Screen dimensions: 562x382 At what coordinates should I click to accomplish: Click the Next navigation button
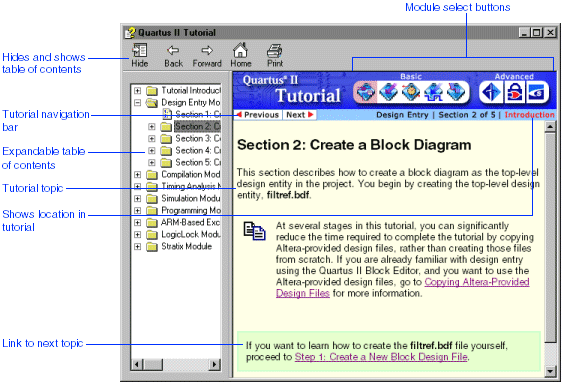[300, 115]
